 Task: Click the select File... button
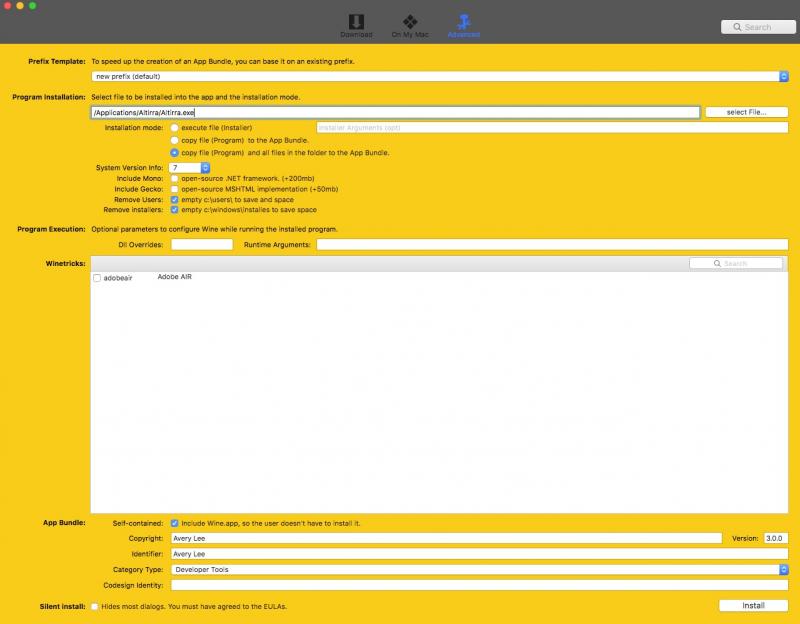click(x=746, y=112)
